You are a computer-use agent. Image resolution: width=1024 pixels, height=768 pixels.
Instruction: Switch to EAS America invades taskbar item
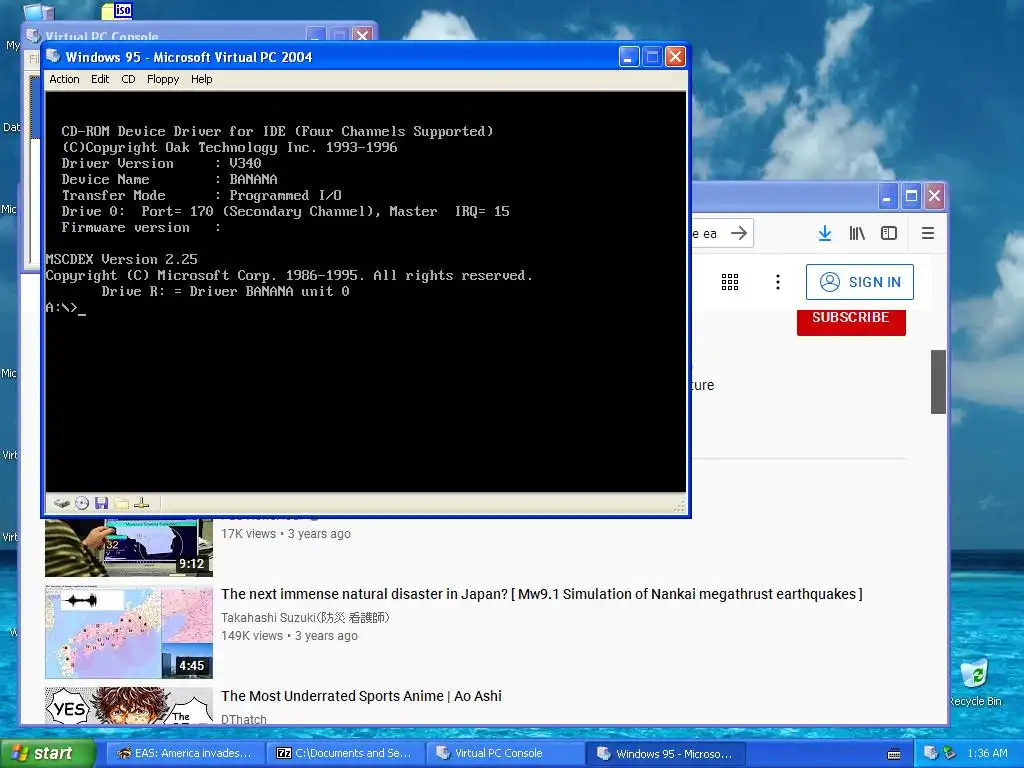185,754
